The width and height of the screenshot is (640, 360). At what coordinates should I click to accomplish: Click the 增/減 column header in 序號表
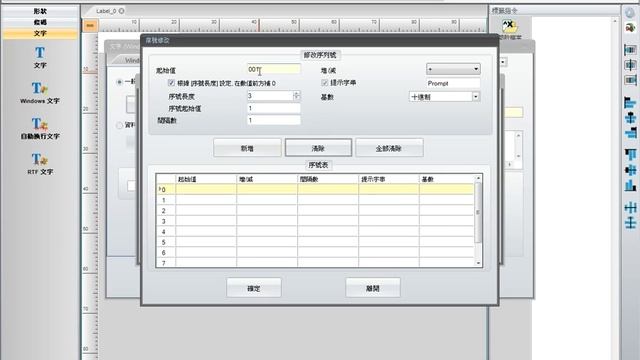click(267, 179)
